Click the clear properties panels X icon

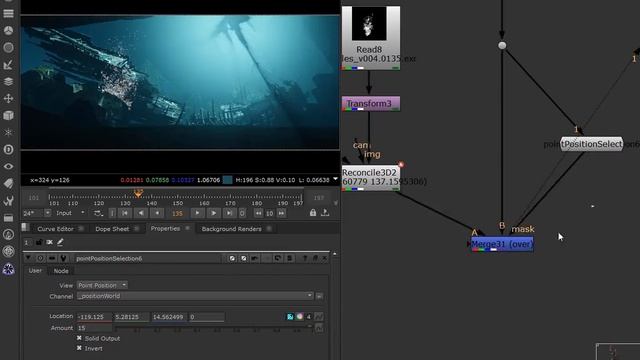click(x=49, y=242)
